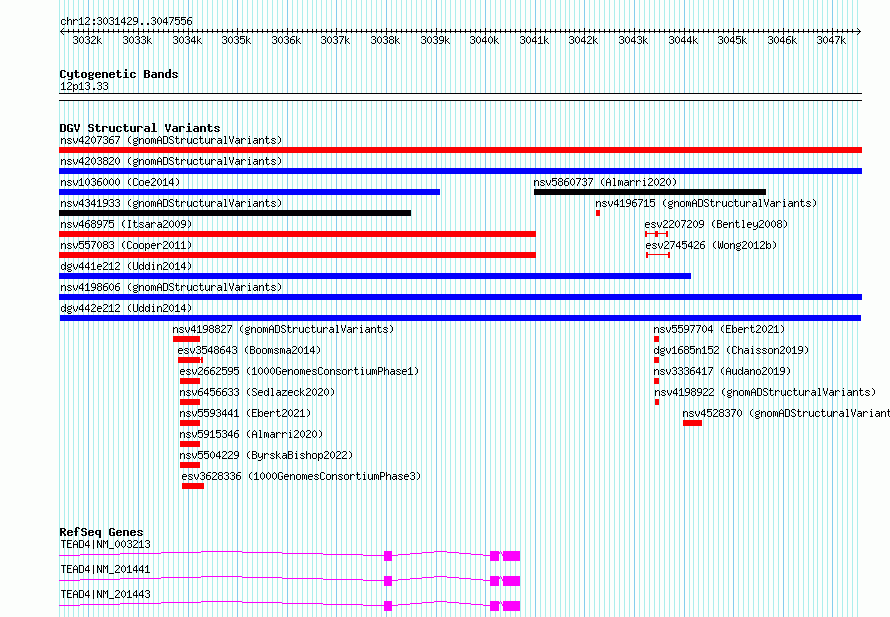Open nsv4198922 gnomAD variant label
The image size is (890, 617).
pyautogui.click(x=765, y=392)
